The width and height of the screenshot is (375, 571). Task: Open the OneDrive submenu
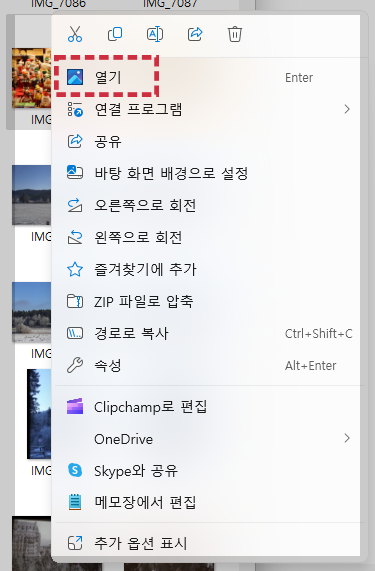208,439
